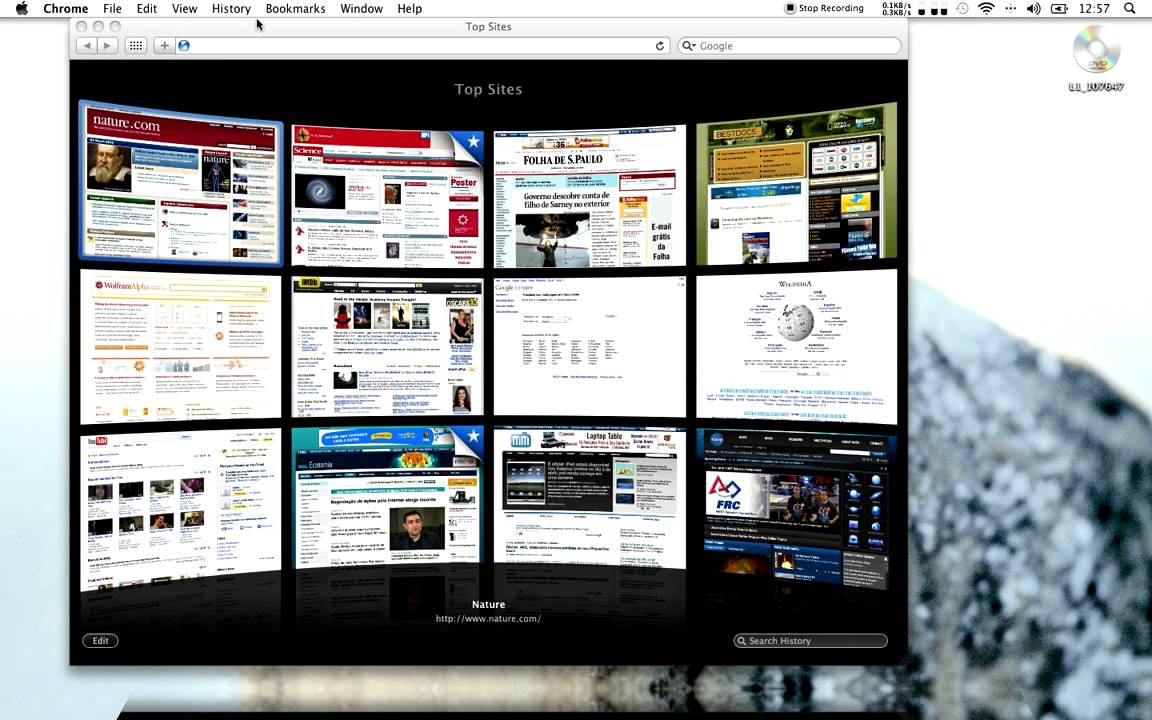This screenshot has width=1152, height=720.
Task: Open the Wi-Fi status menu
Action: pos(987,9)
